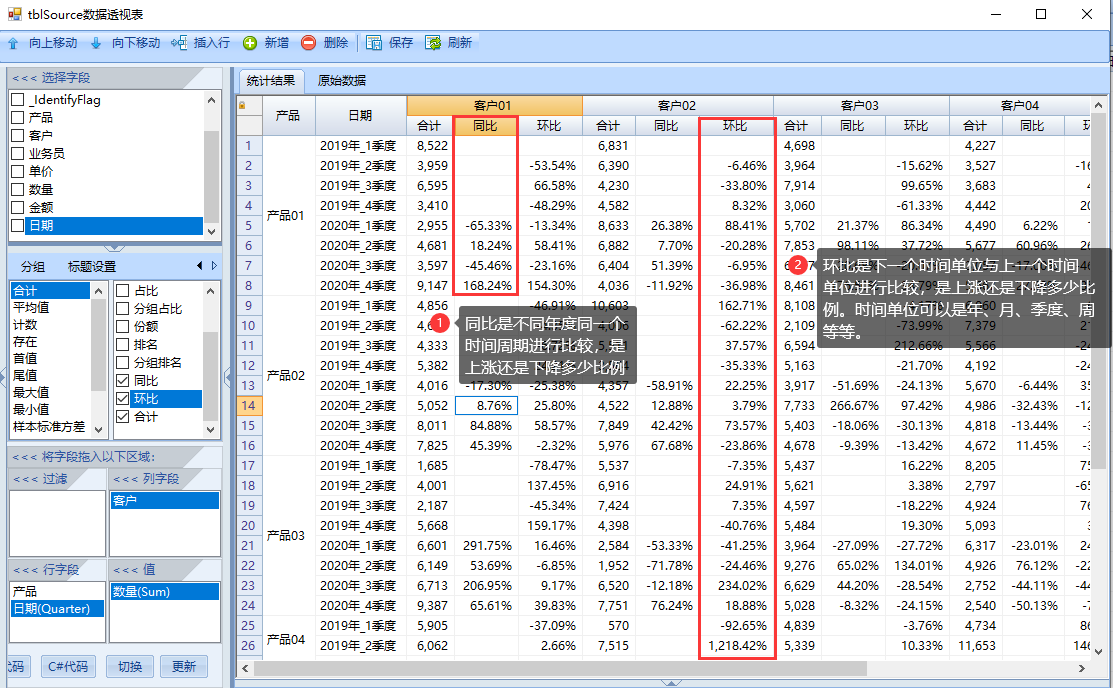Click the splitter arrow left of grid
The width and height of the screenshot is (1113, 688).
228,376
